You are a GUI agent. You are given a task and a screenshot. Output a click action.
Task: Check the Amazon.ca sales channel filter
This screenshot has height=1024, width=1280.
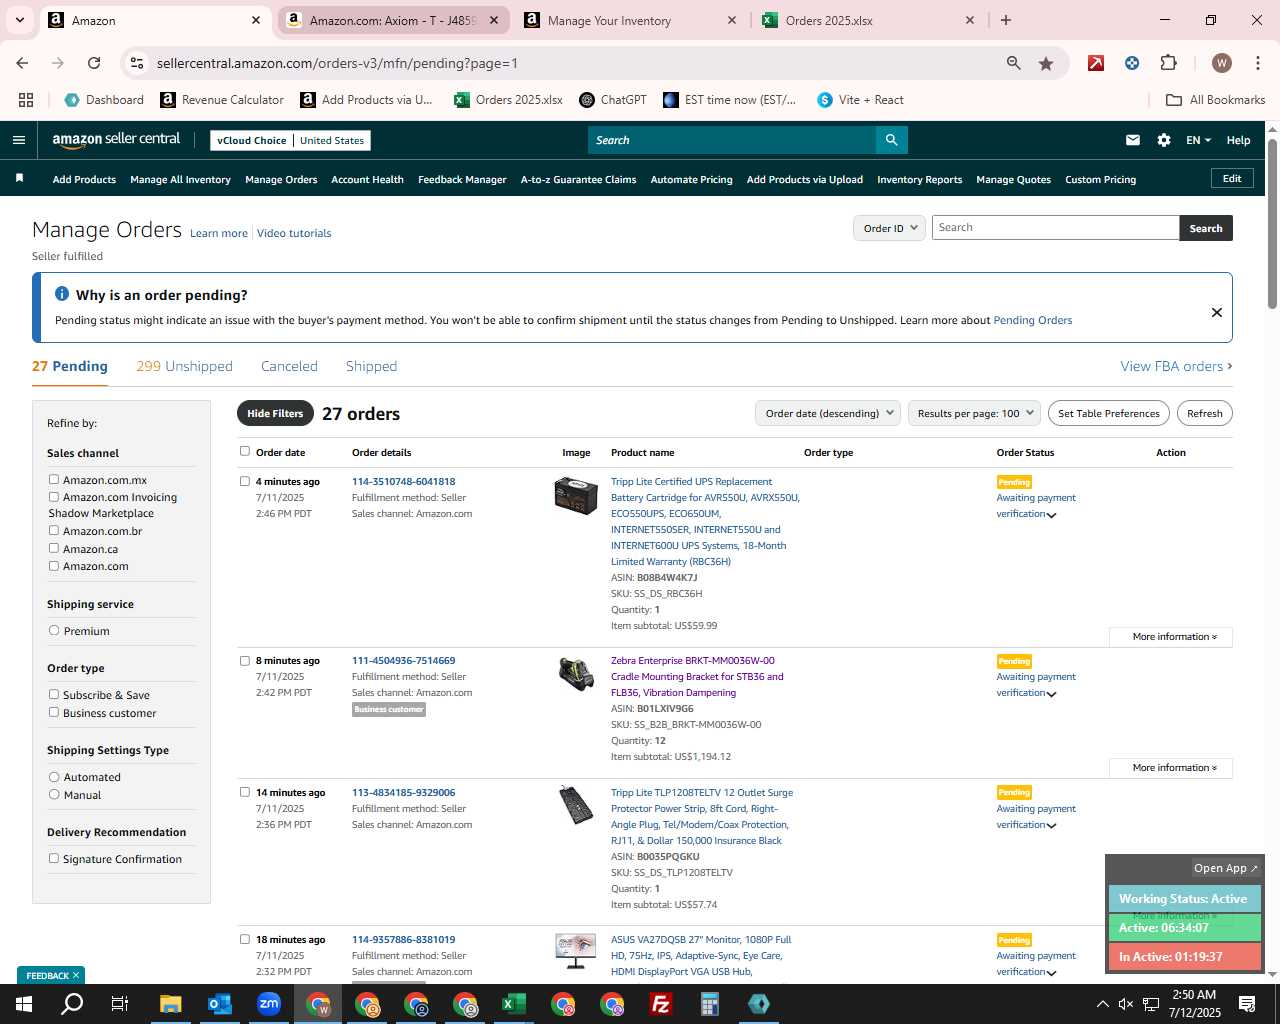coord(54,548)
